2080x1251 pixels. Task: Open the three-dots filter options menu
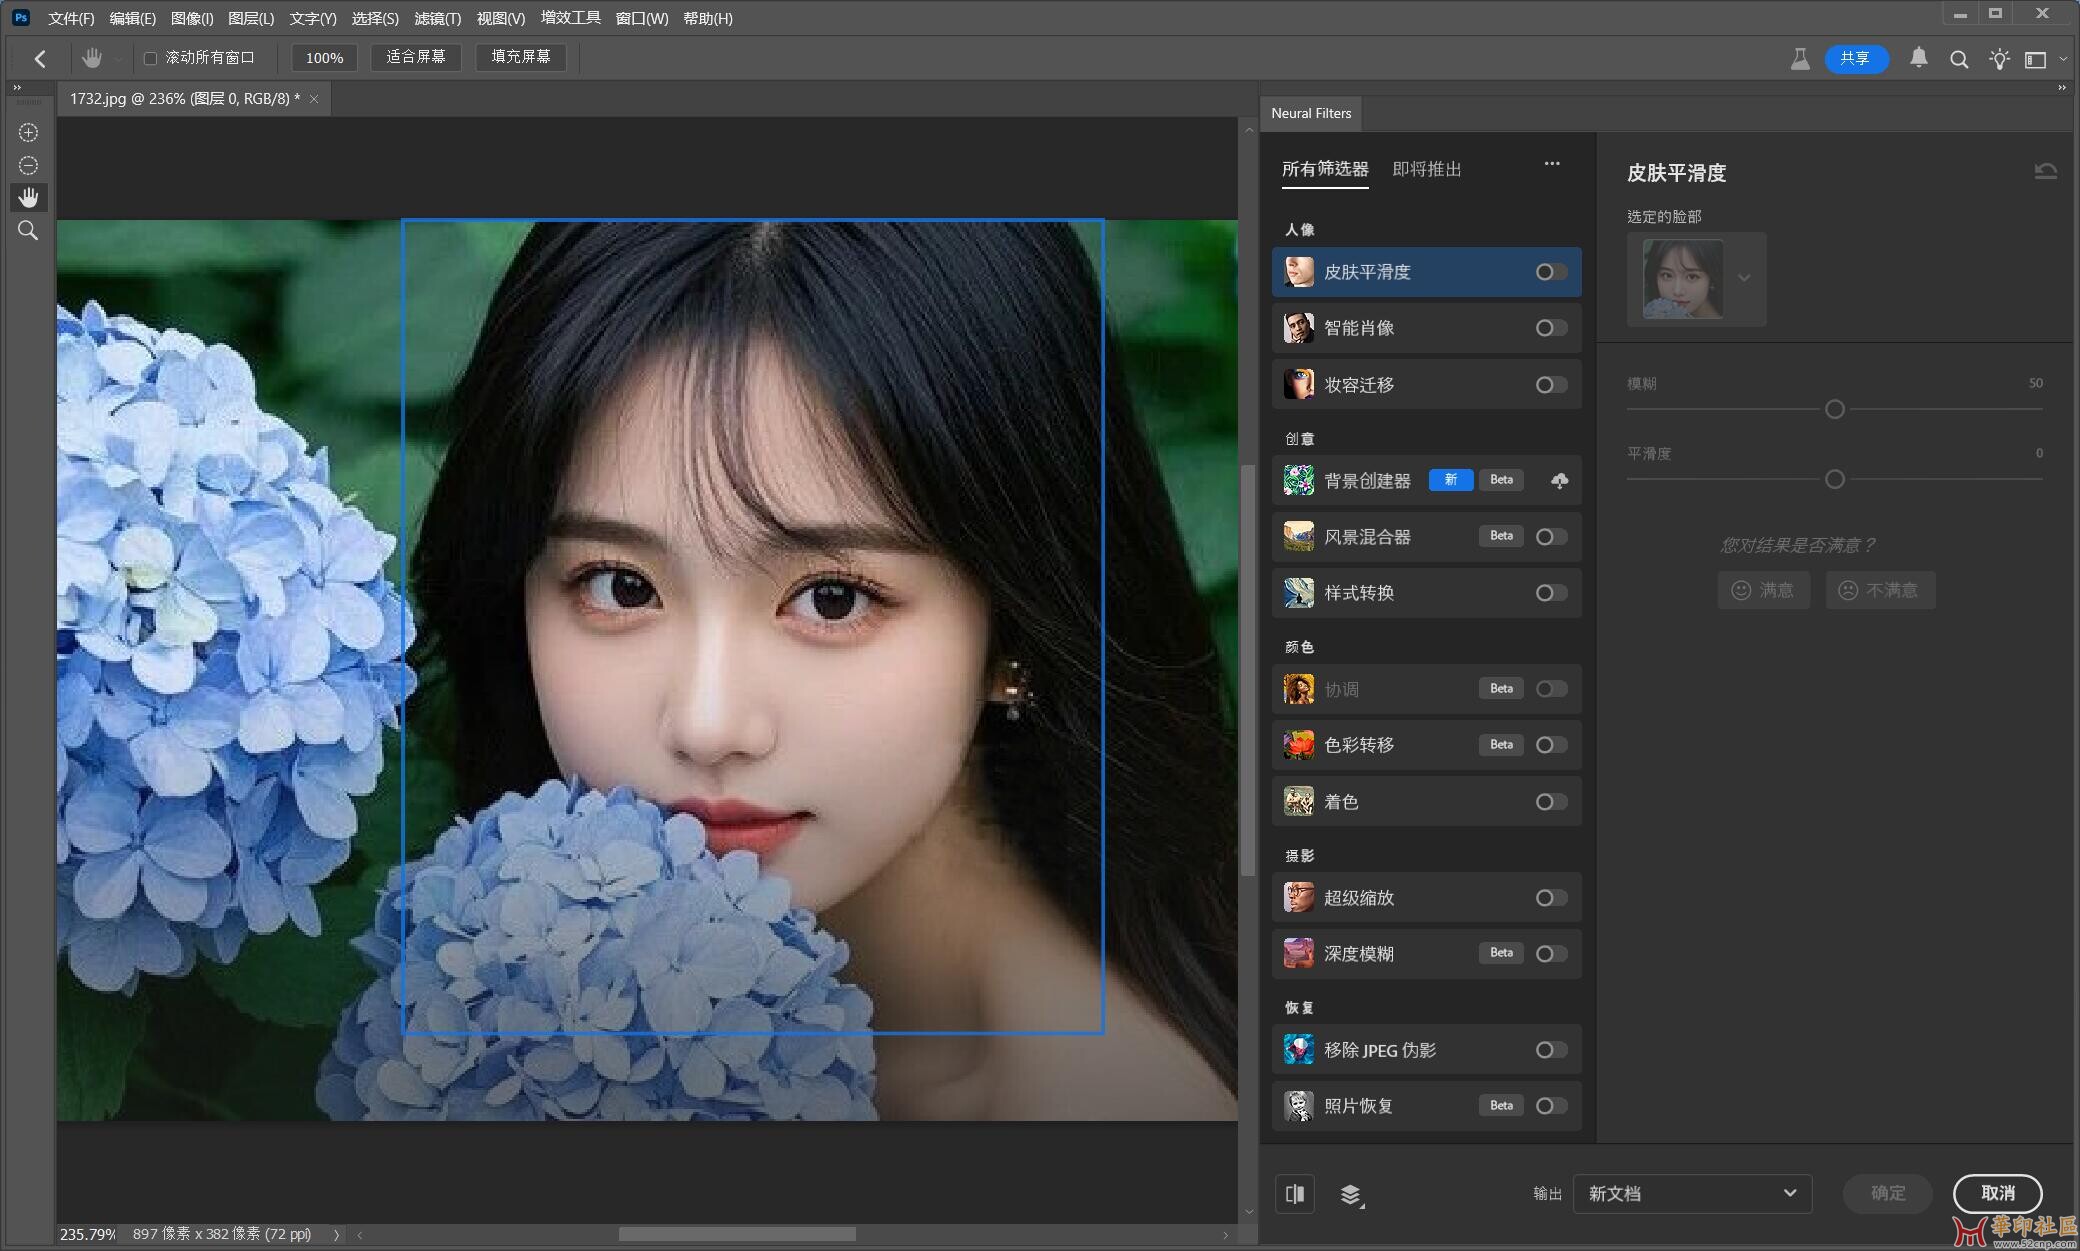[1552, 164]
